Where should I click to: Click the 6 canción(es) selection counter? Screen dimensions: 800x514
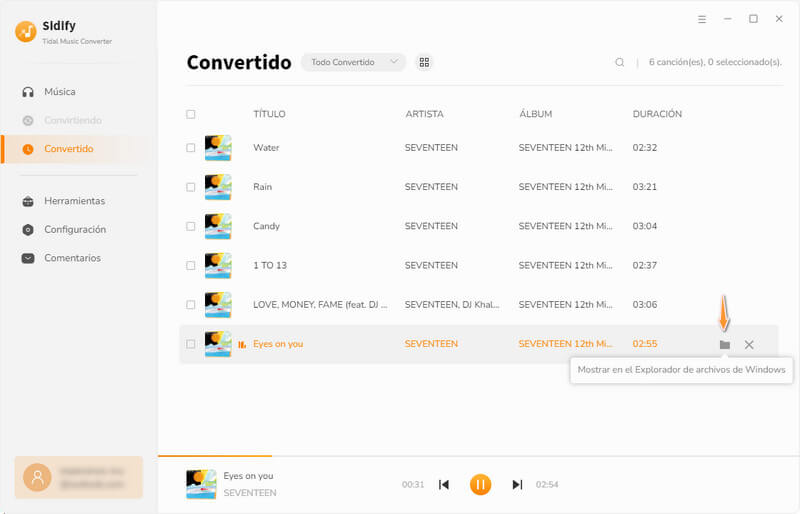(x=715, y=62)
